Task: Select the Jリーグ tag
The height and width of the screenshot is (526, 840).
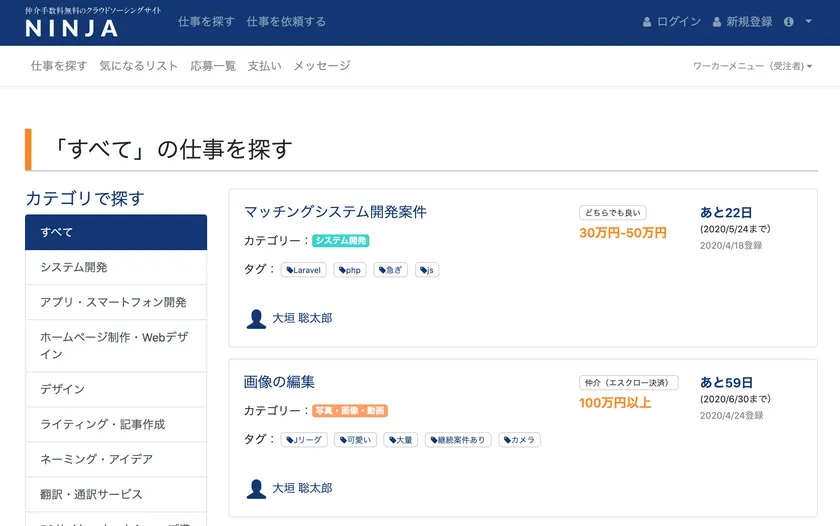Action: [x=304, y=440]
